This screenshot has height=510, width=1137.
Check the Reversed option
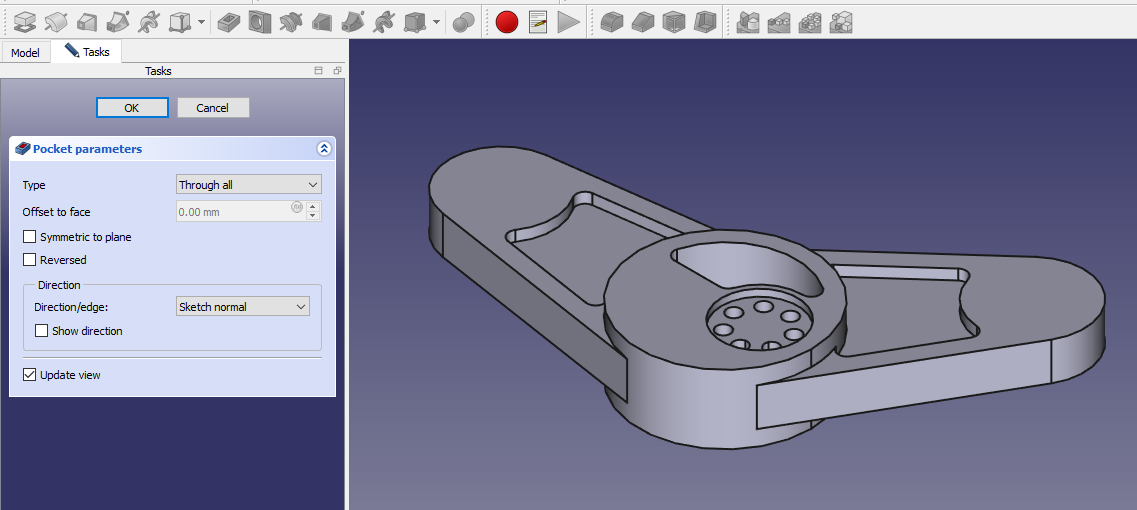click(30, 260)
